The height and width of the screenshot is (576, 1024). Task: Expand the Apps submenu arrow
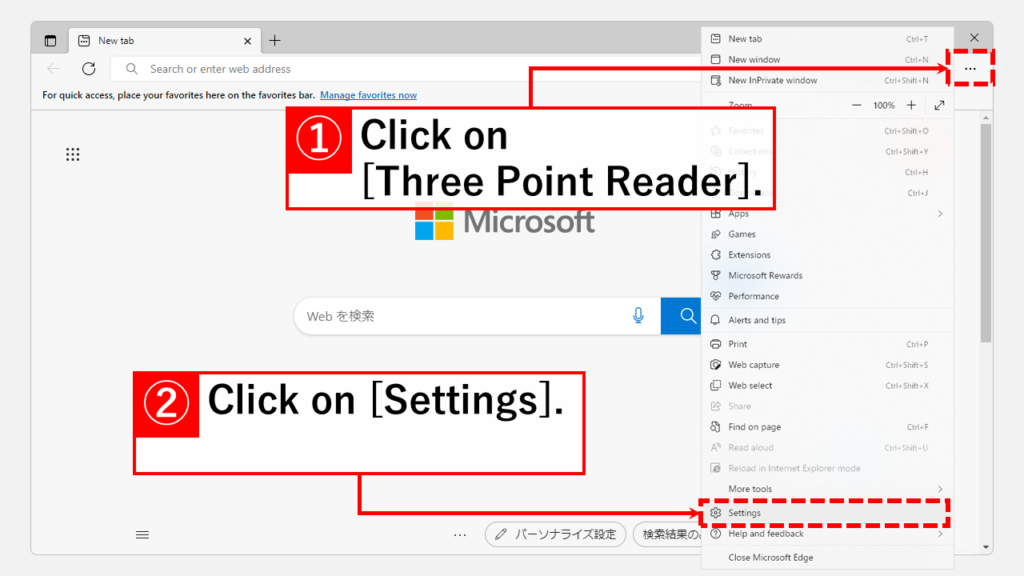pyautogui.click(x=940, y=214)
